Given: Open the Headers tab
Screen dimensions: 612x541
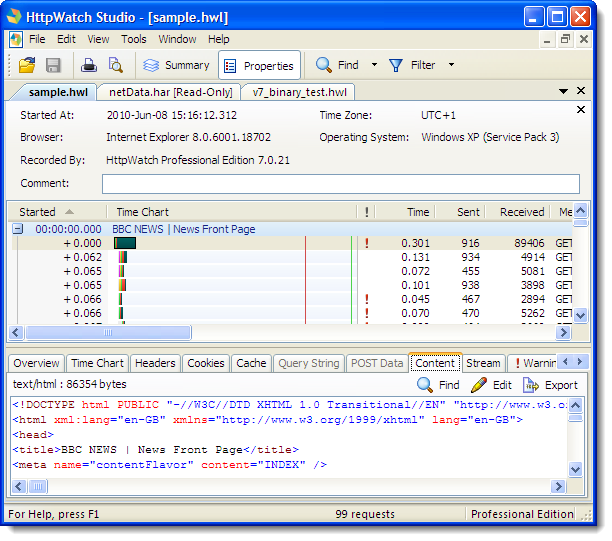Looking at the screenshot, I should pyautogui.click(x=155, y=363).
